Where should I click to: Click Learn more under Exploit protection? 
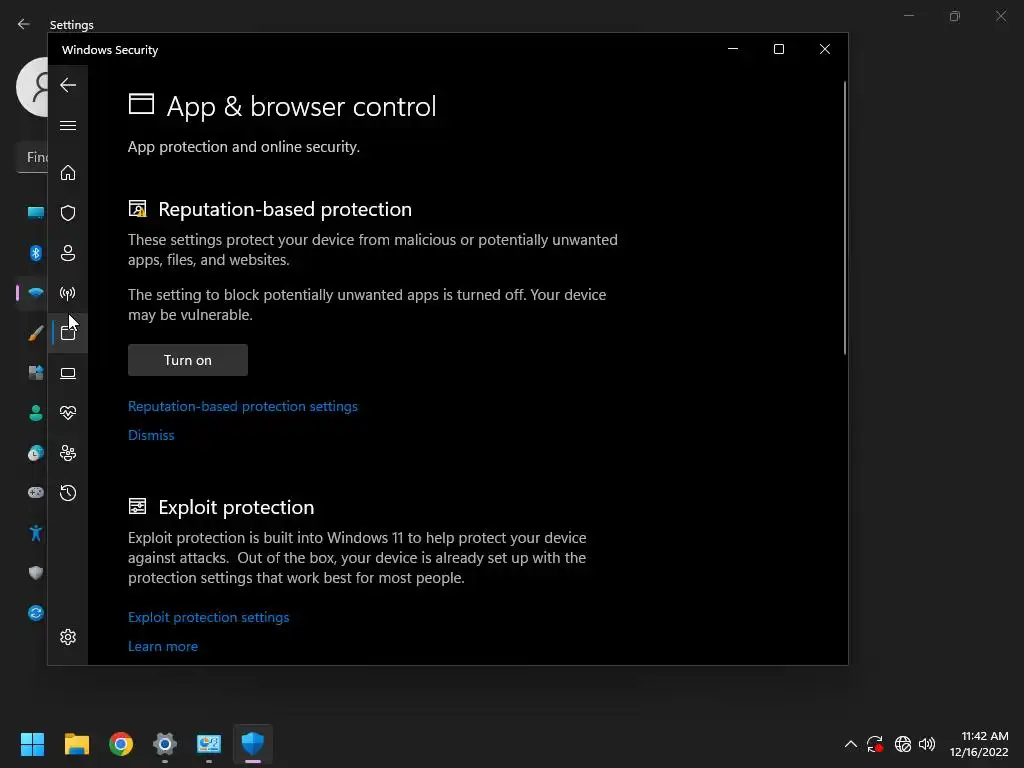coord(163,646)
